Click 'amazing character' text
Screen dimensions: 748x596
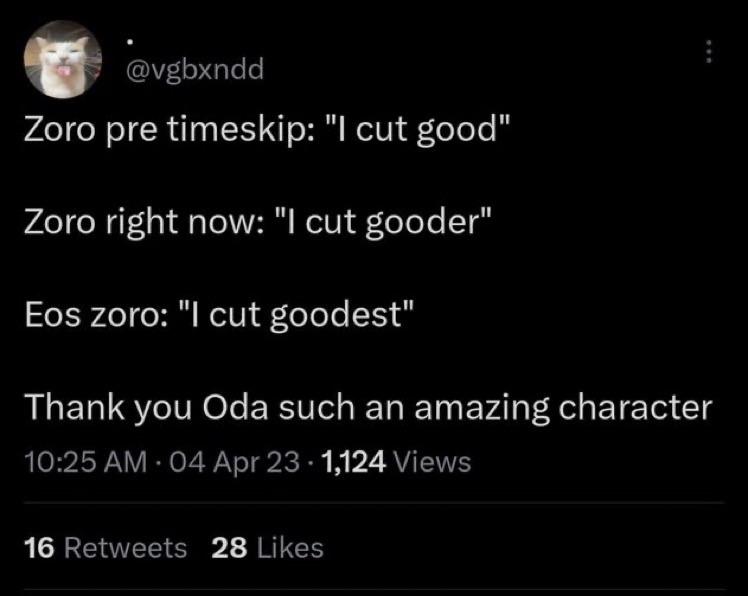tap(563, 409)
